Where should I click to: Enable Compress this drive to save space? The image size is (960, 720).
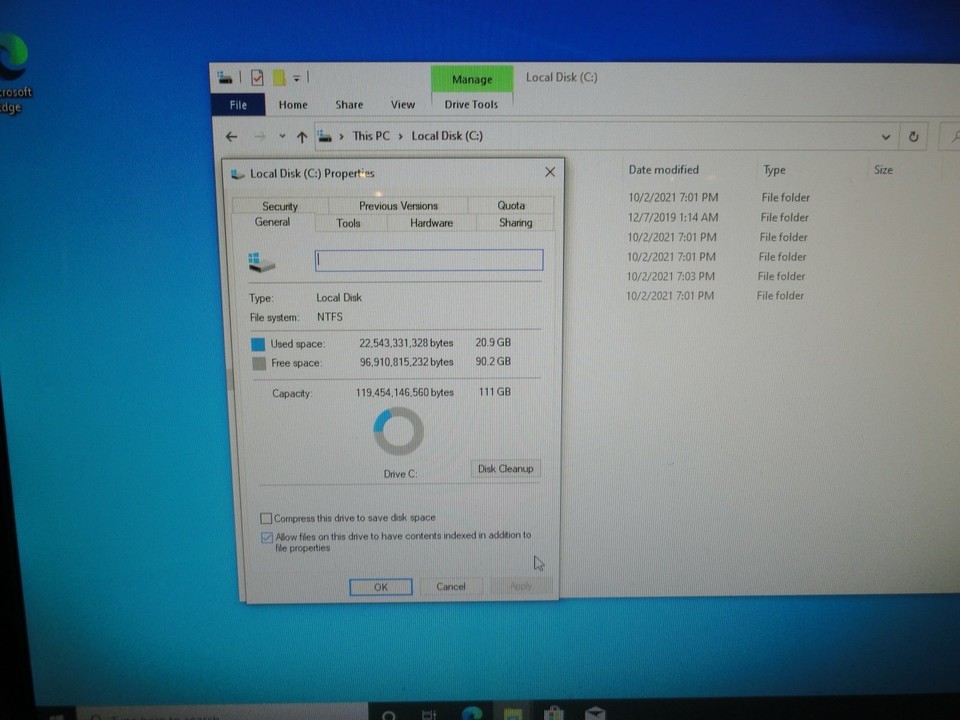pyautogui.click(x=266, y=518)
